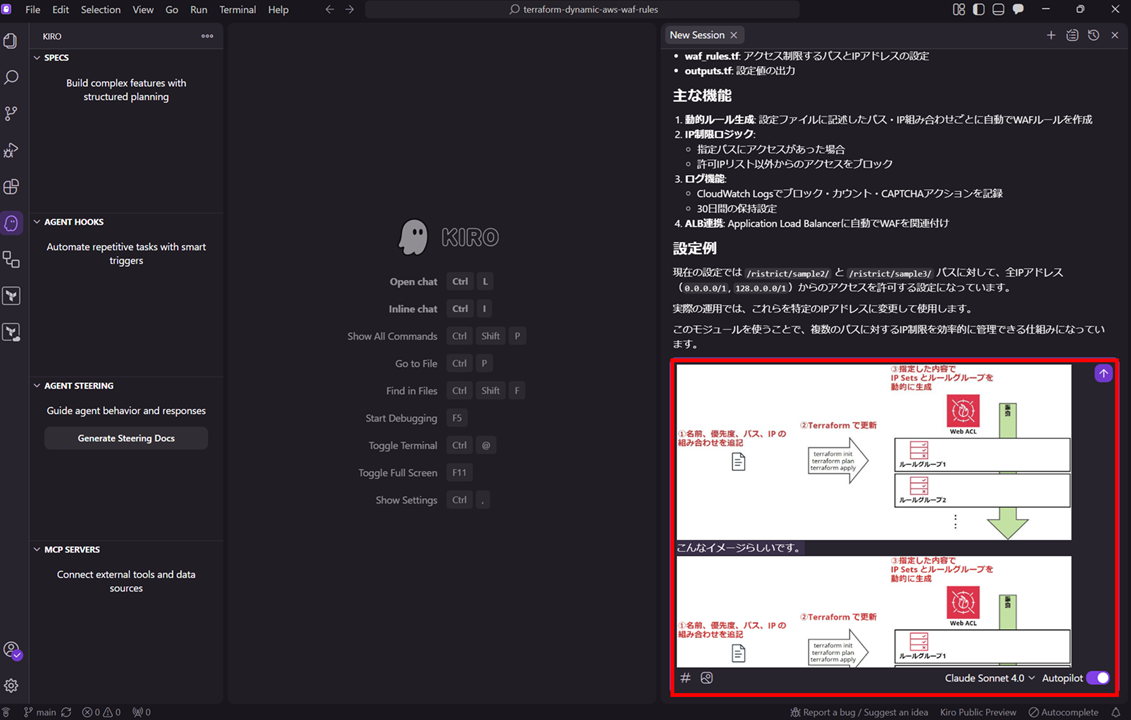Toggle the bottom panel icon

tap(998, 9)
